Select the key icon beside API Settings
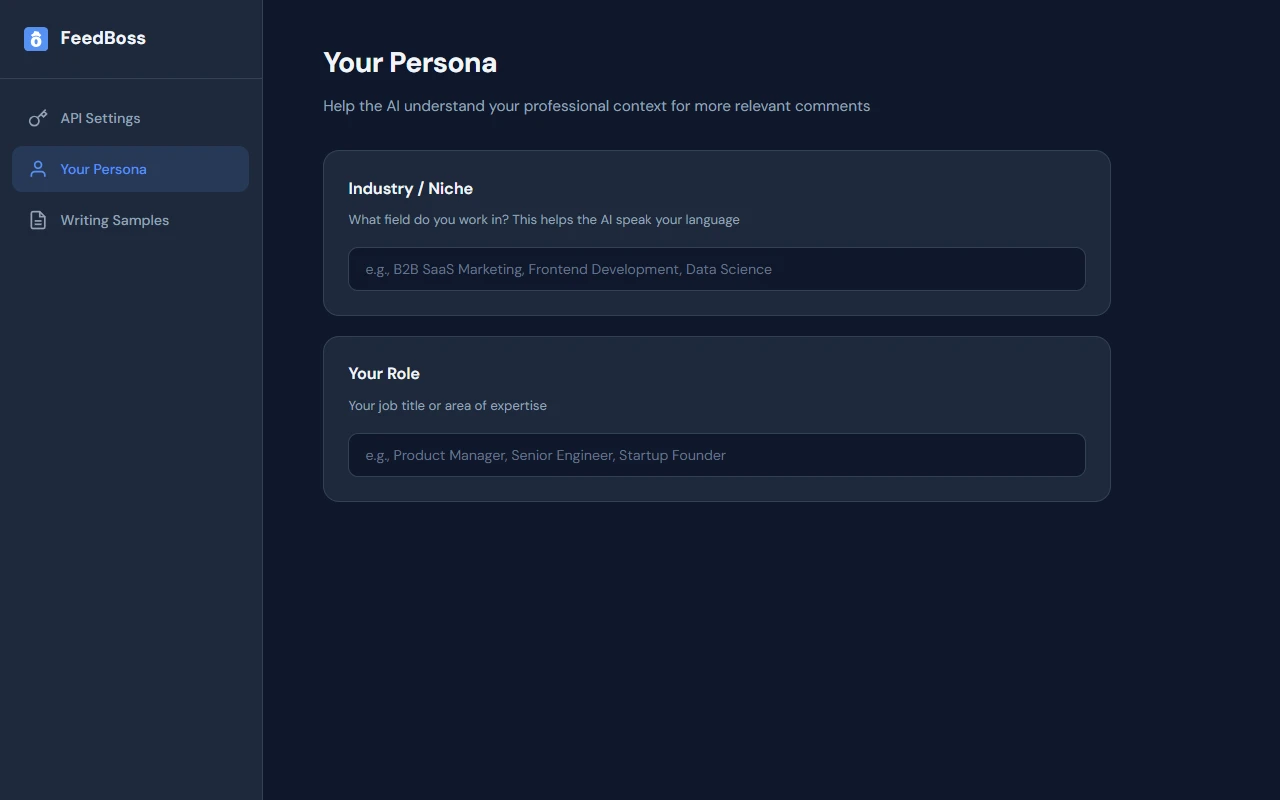The width and height of the screenshot is (1280, 800). point(37,118)
